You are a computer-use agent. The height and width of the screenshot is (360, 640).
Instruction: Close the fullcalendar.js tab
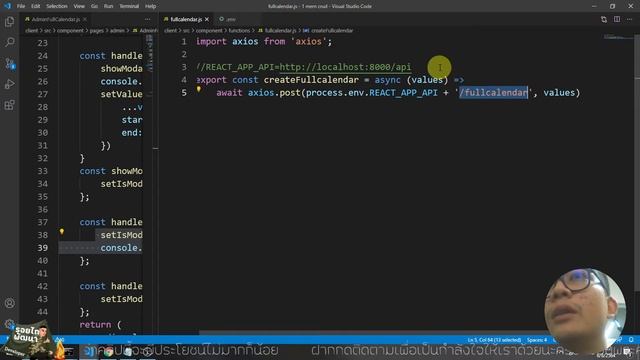point(207,19)
